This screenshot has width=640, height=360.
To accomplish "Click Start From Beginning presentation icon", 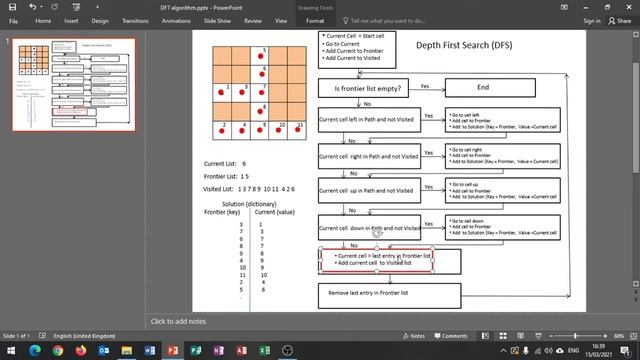I will pyautogui.click(x=76, y=7).
